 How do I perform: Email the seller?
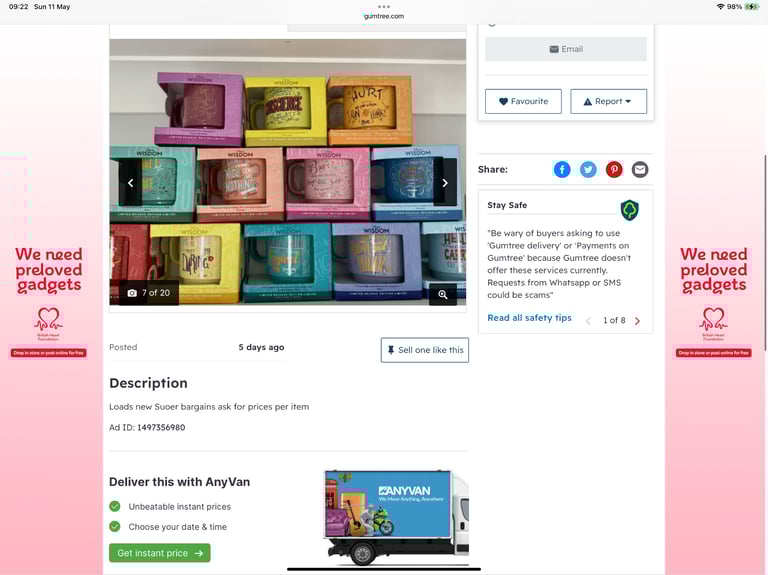(x=566, y=49)
